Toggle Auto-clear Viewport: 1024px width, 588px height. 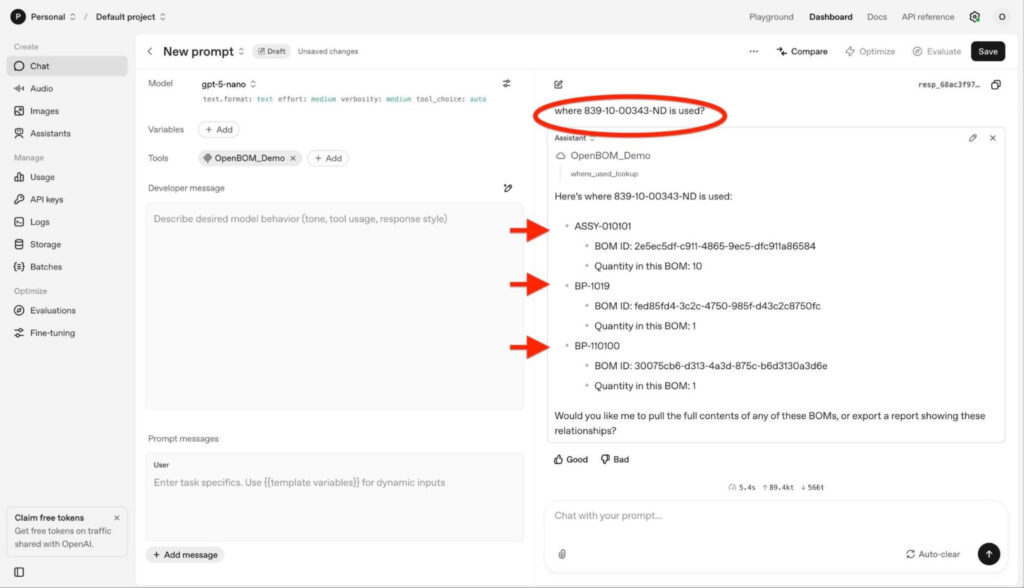(x=933, y=555)
